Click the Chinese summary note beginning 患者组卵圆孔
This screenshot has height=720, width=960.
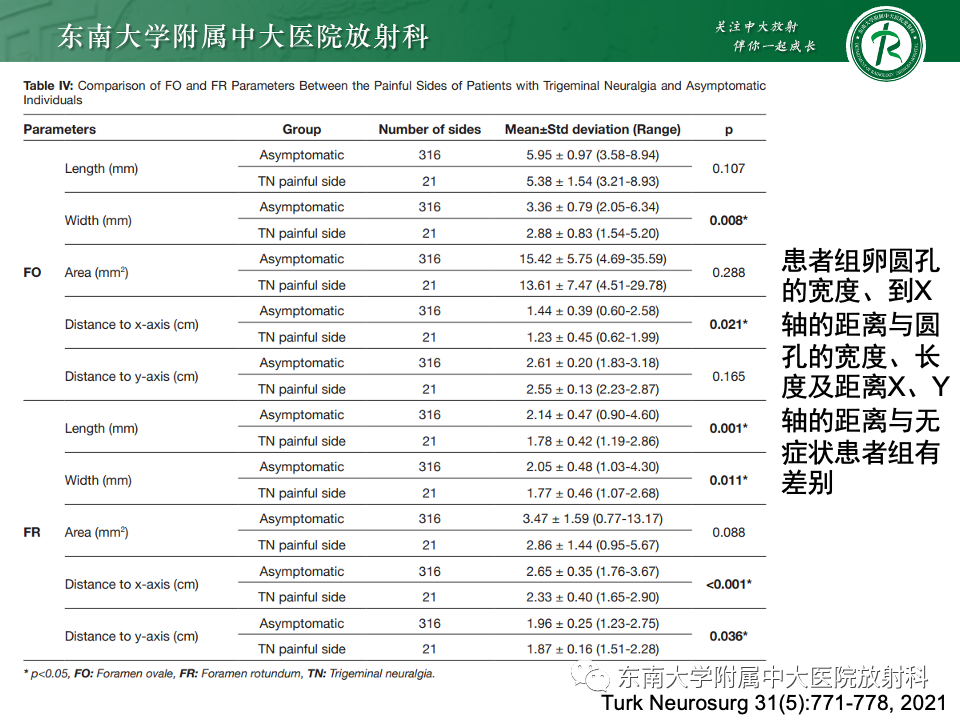(x=864, y=372)
